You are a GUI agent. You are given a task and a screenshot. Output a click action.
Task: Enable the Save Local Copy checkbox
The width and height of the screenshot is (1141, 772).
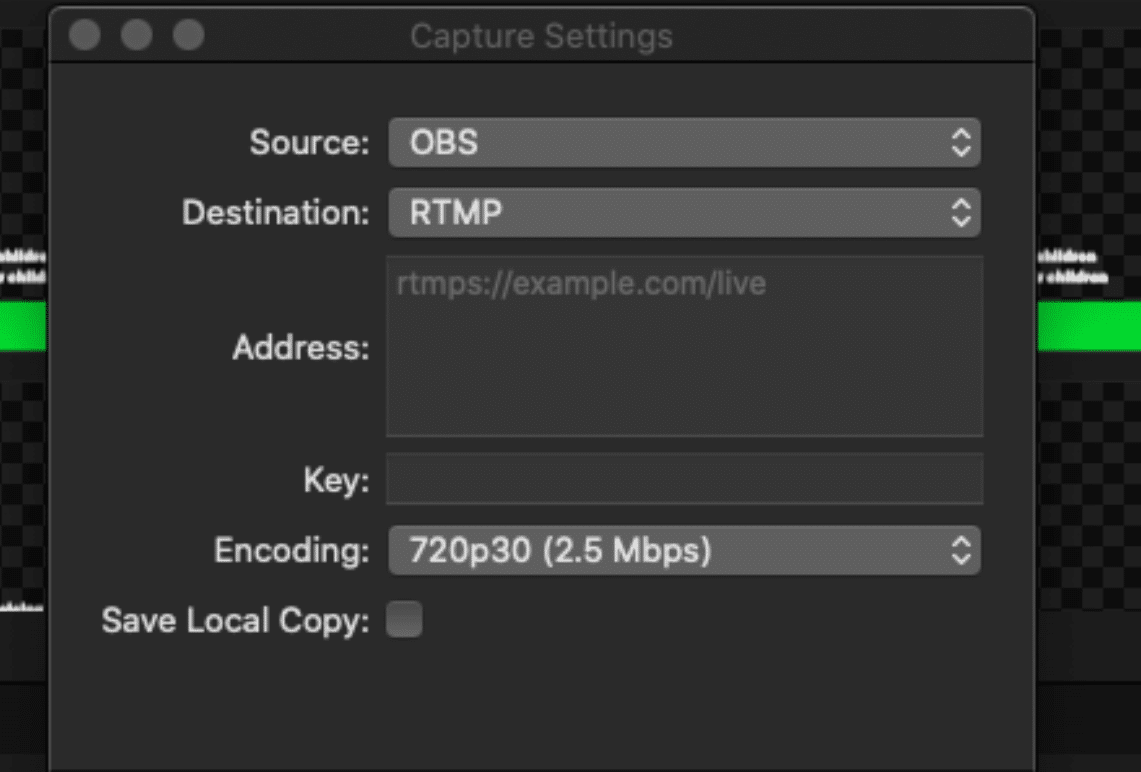[404, 619]
